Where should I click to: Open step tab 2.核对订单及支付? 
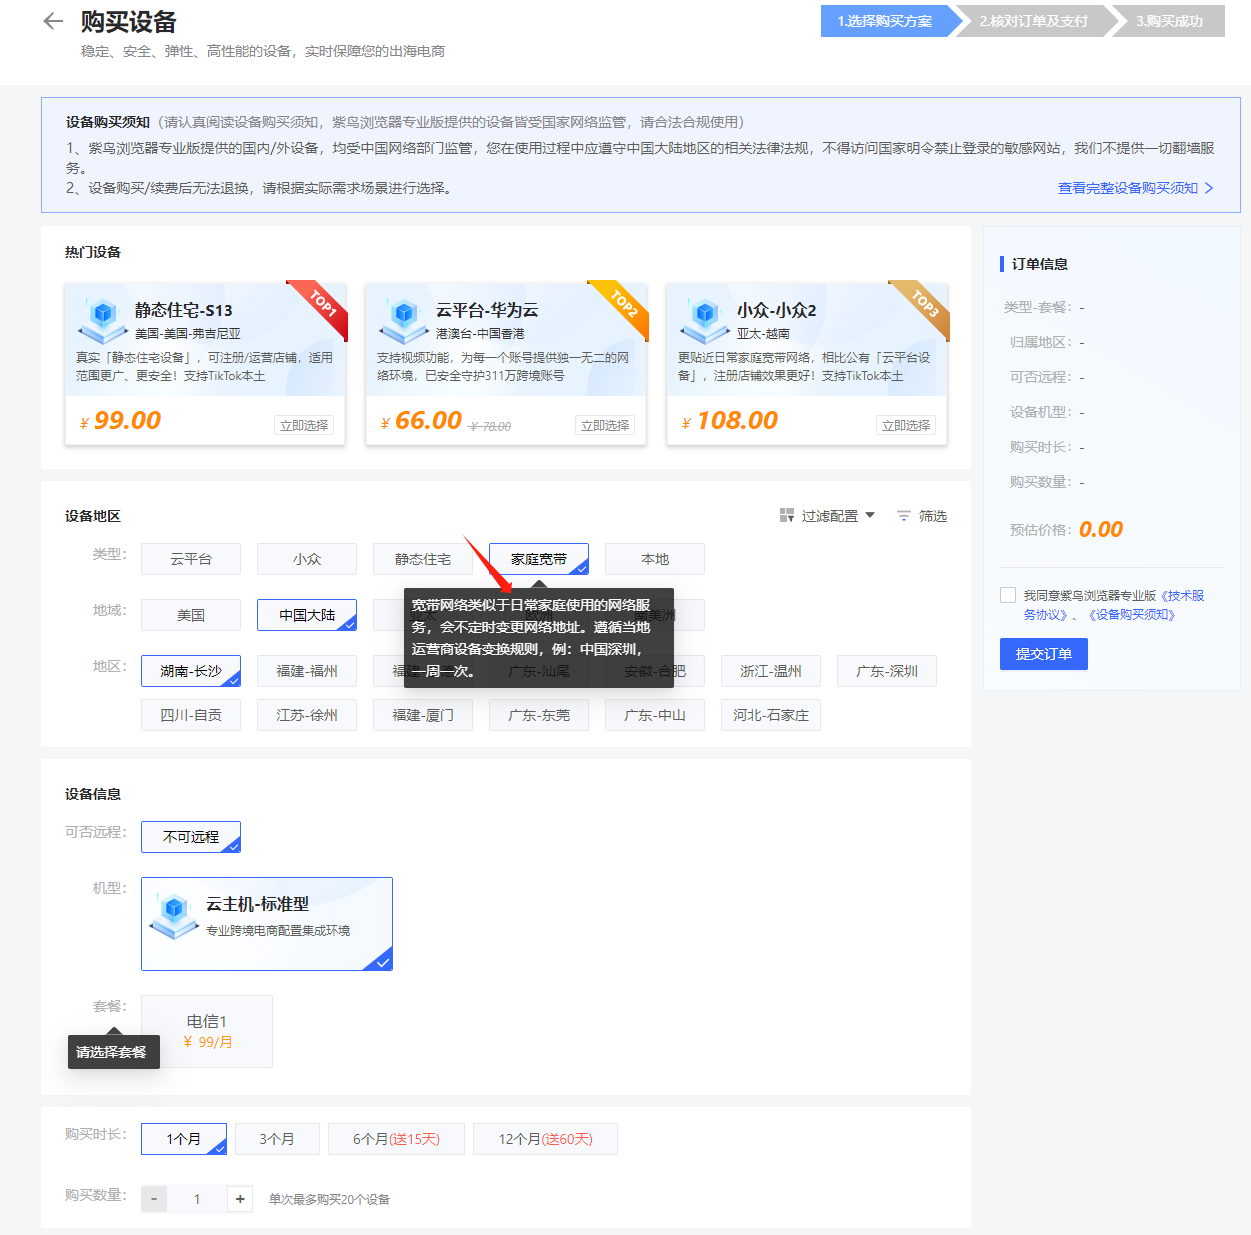[x=1033, y=21]
